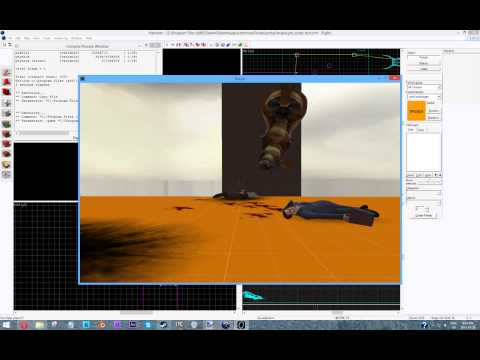Open Steam from the taskbar

click(163, 325)
